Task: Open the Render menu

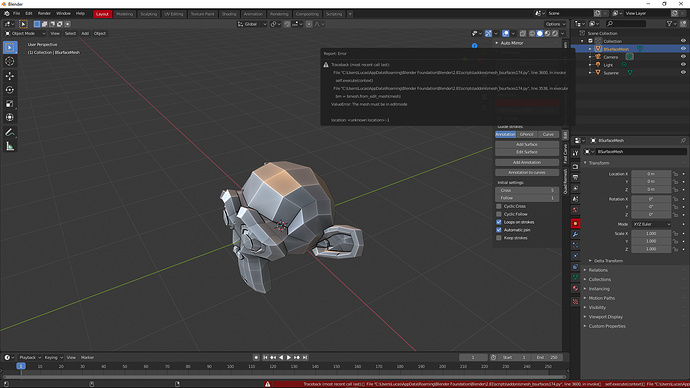Action: tap(44, 14)
